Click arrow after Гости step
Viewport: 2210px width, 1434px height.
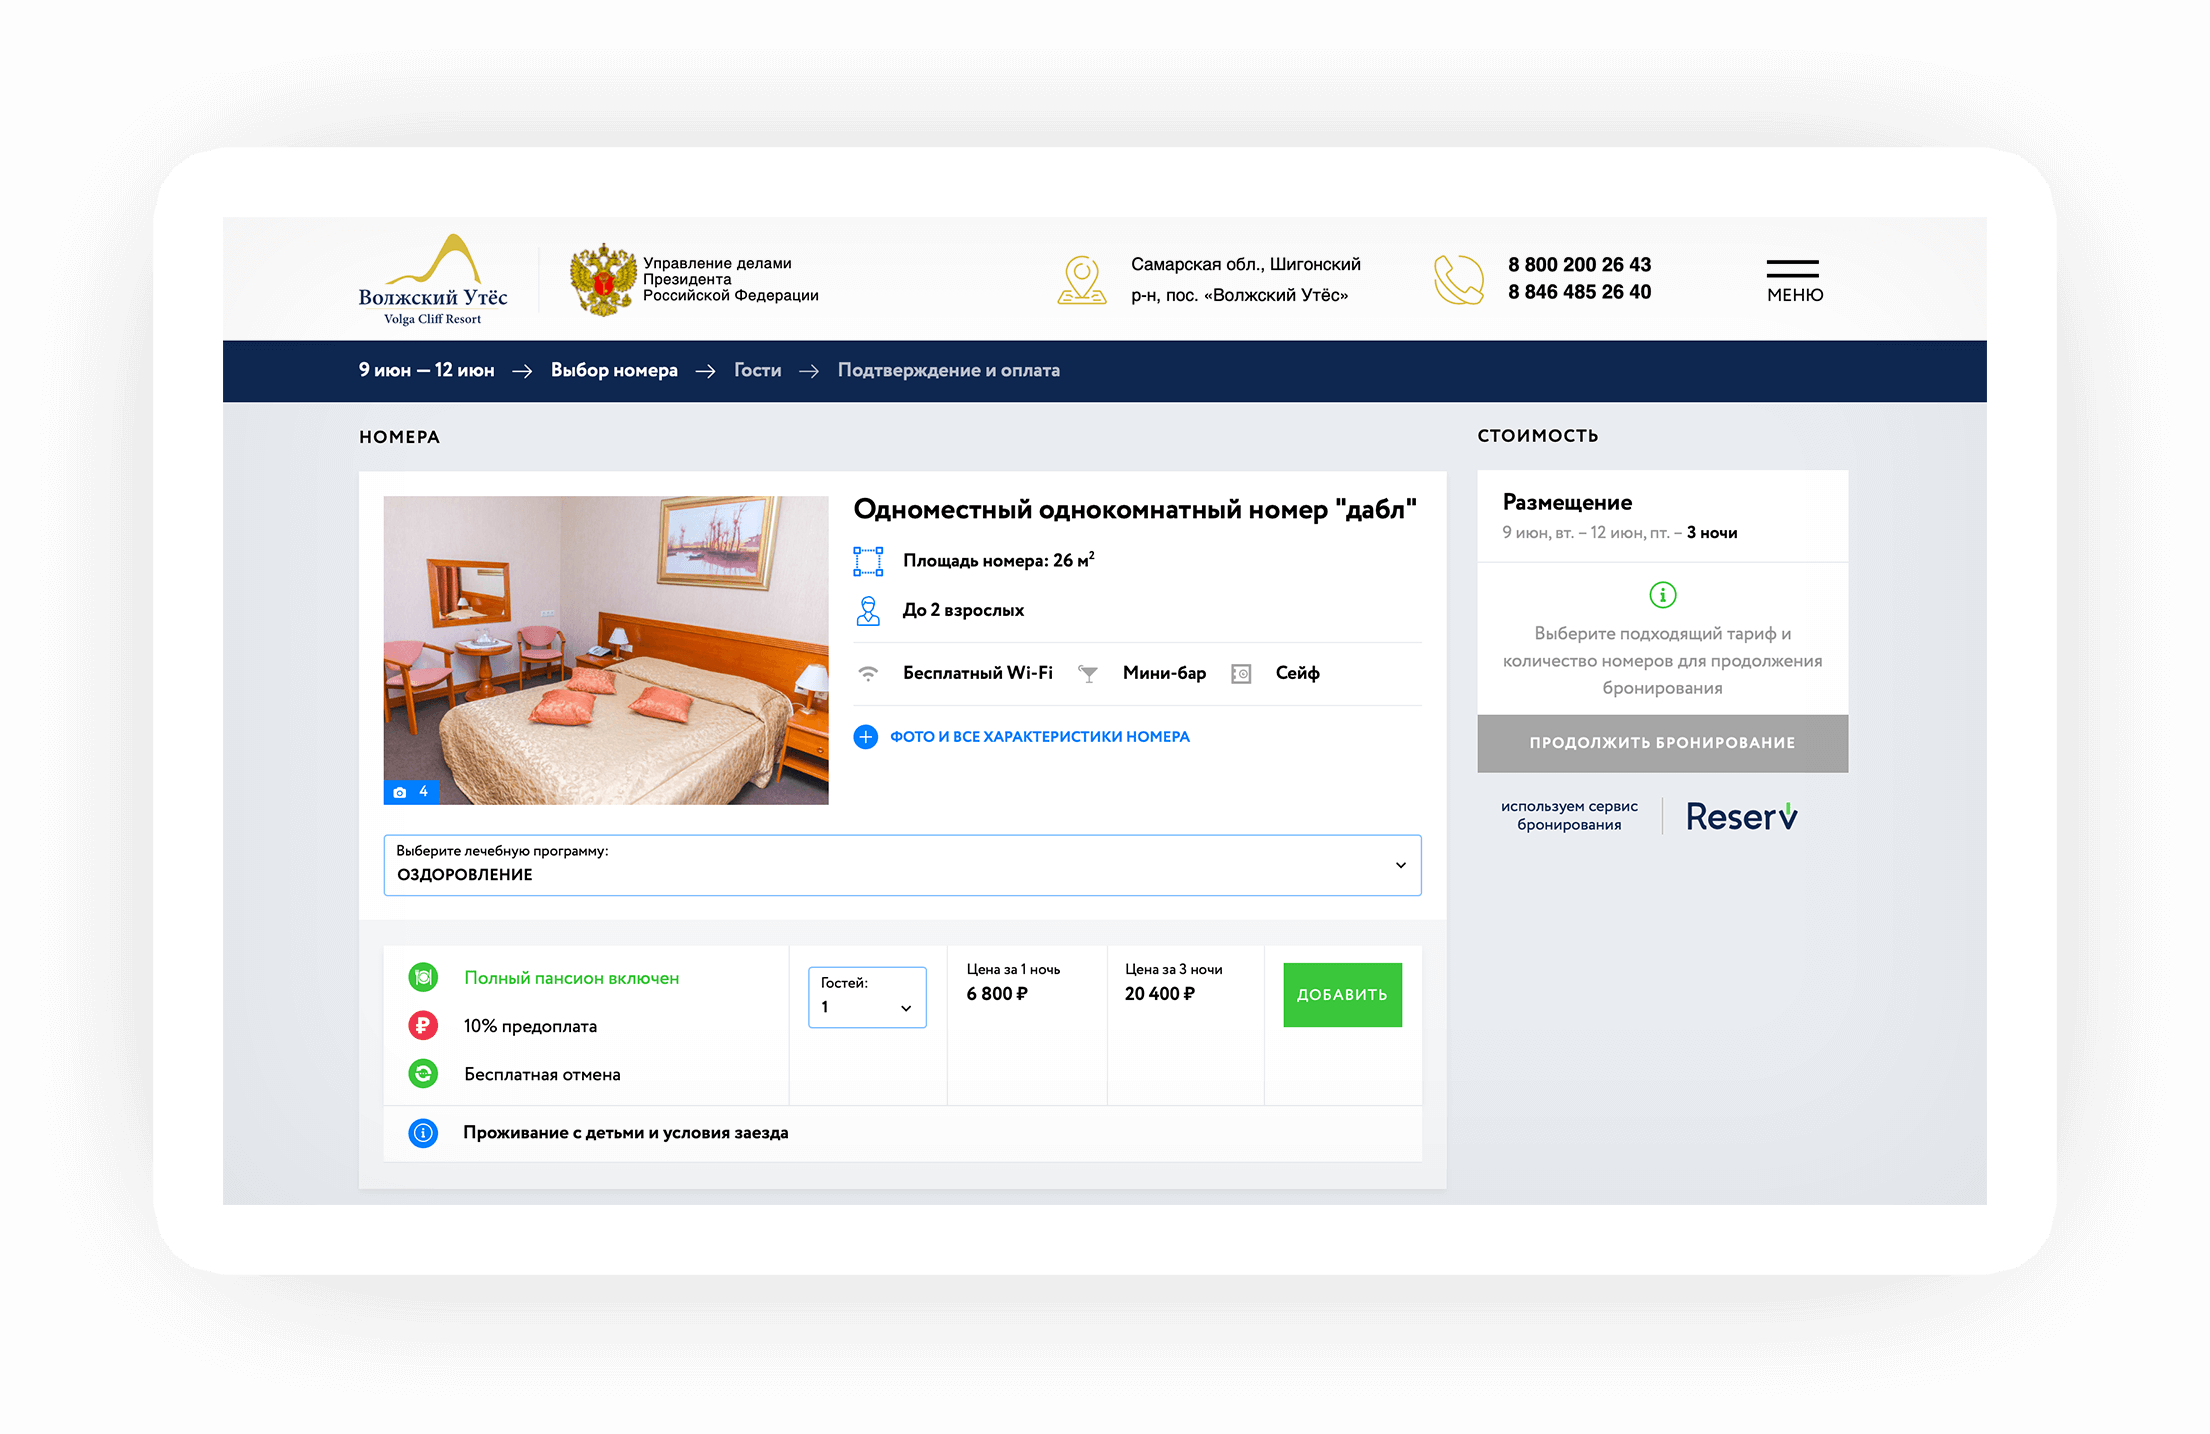pyautogui.click(x=809, y=371)
